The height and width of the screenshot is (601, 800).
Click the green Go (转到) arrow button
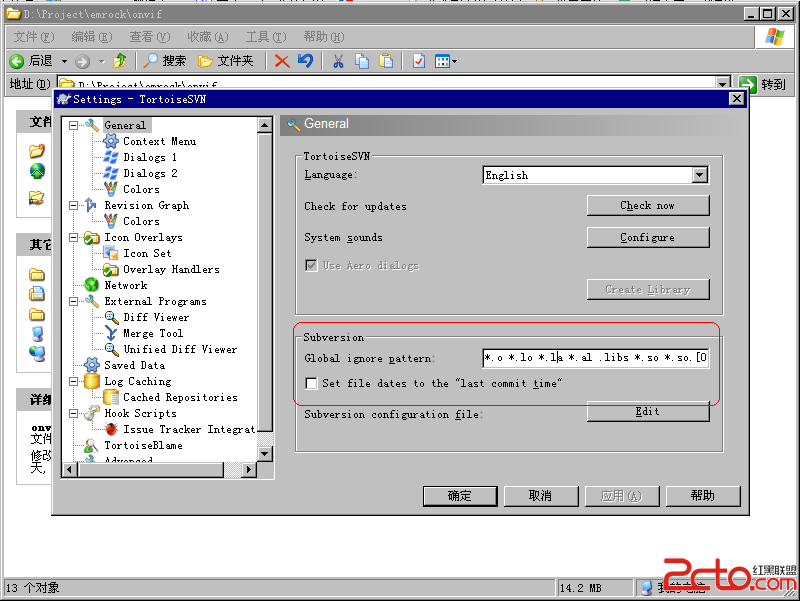747,84
